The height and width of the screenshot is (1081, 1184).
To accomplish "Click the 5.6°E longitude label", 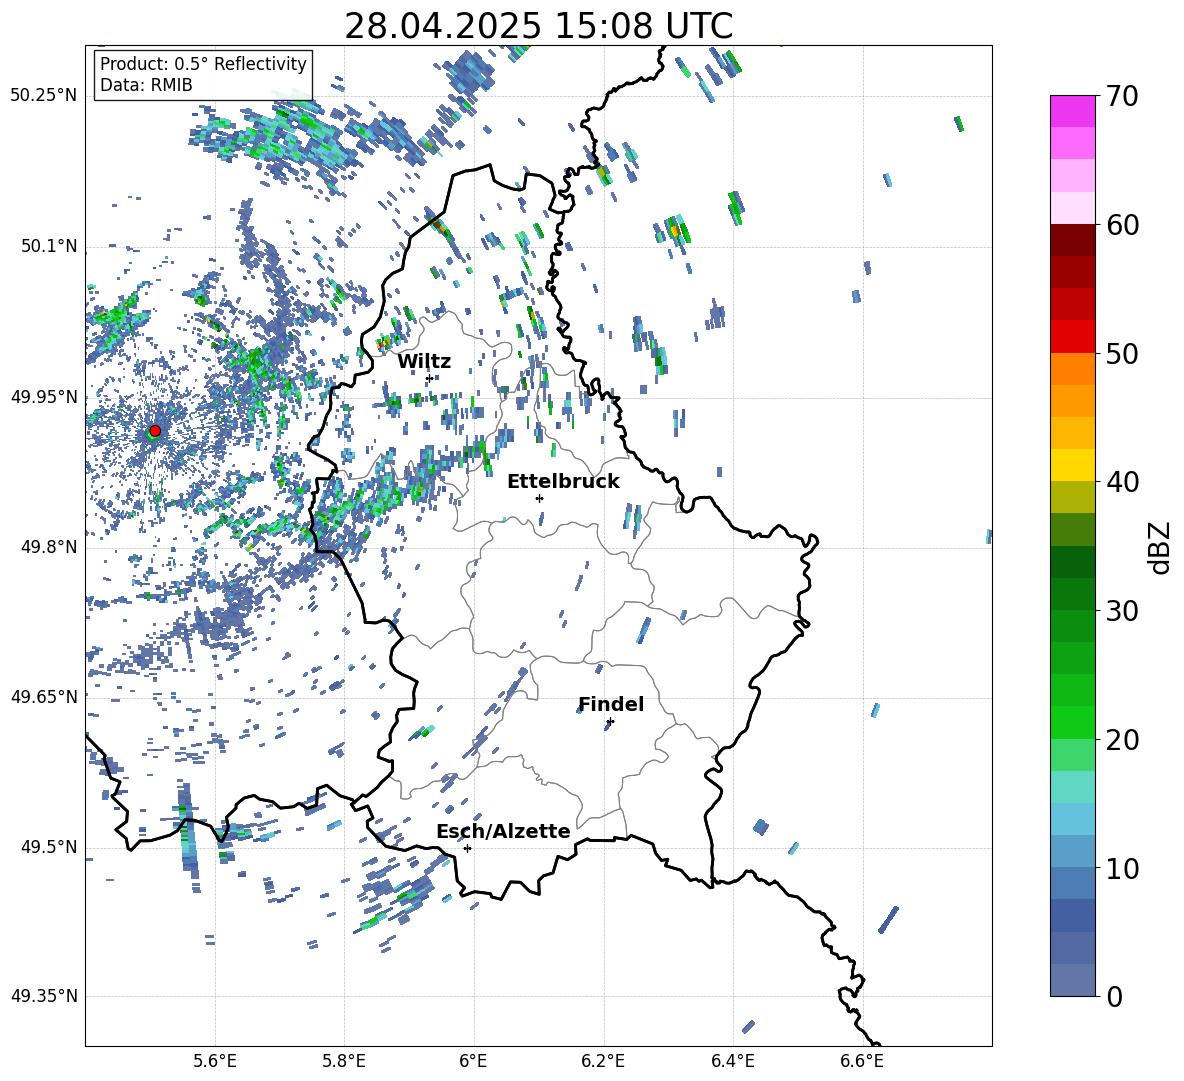I will pos(215,1061).
